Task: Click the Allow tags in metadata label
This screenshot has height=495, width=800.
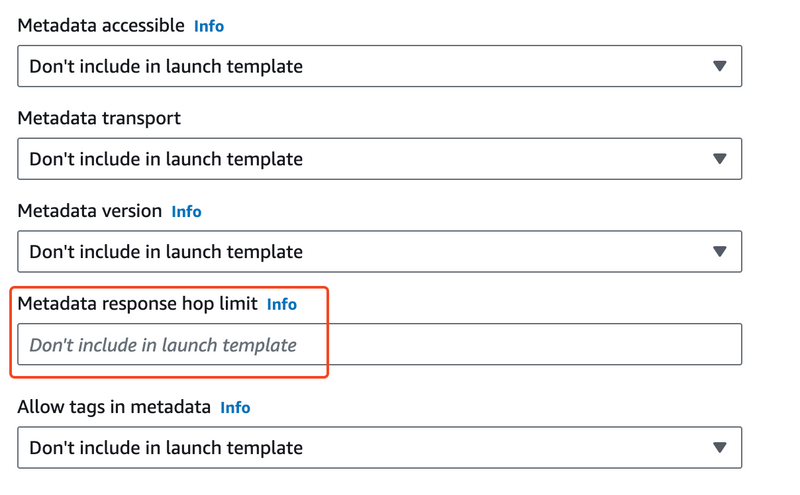Action: coord(114,407)
